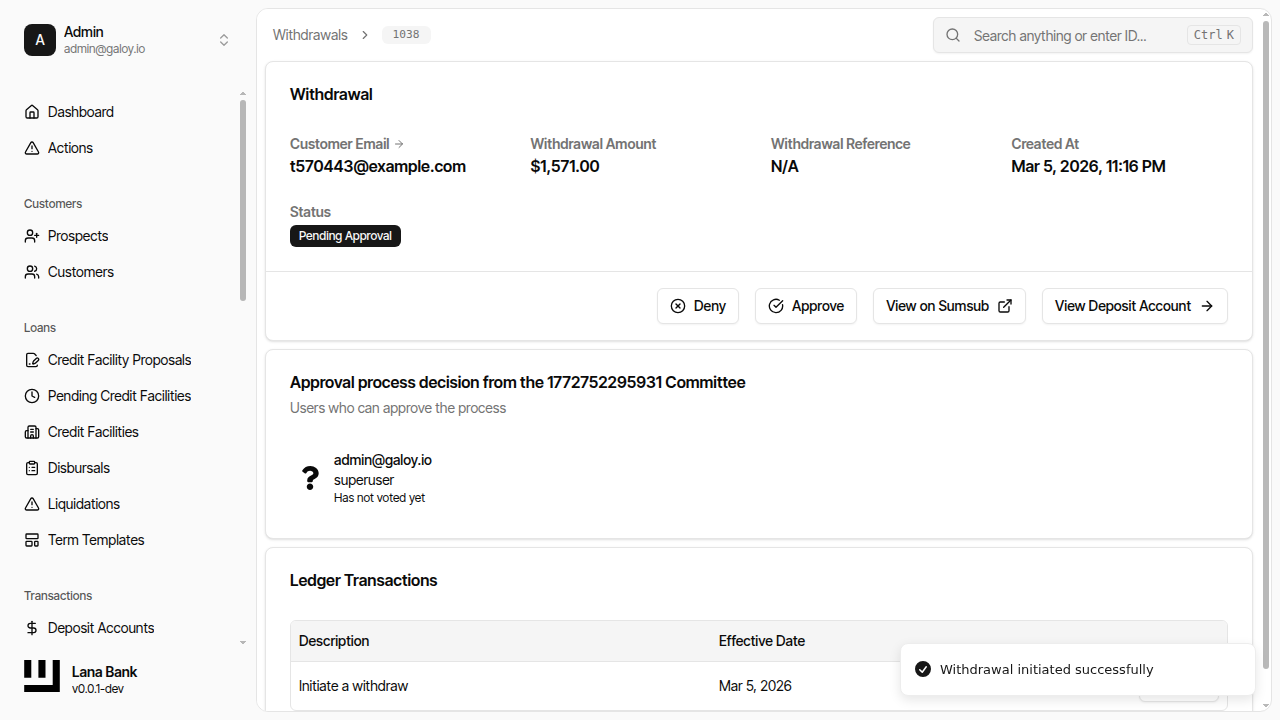Click inside the search anything field
The image size is (1280, 720).
pos(1060,35)
